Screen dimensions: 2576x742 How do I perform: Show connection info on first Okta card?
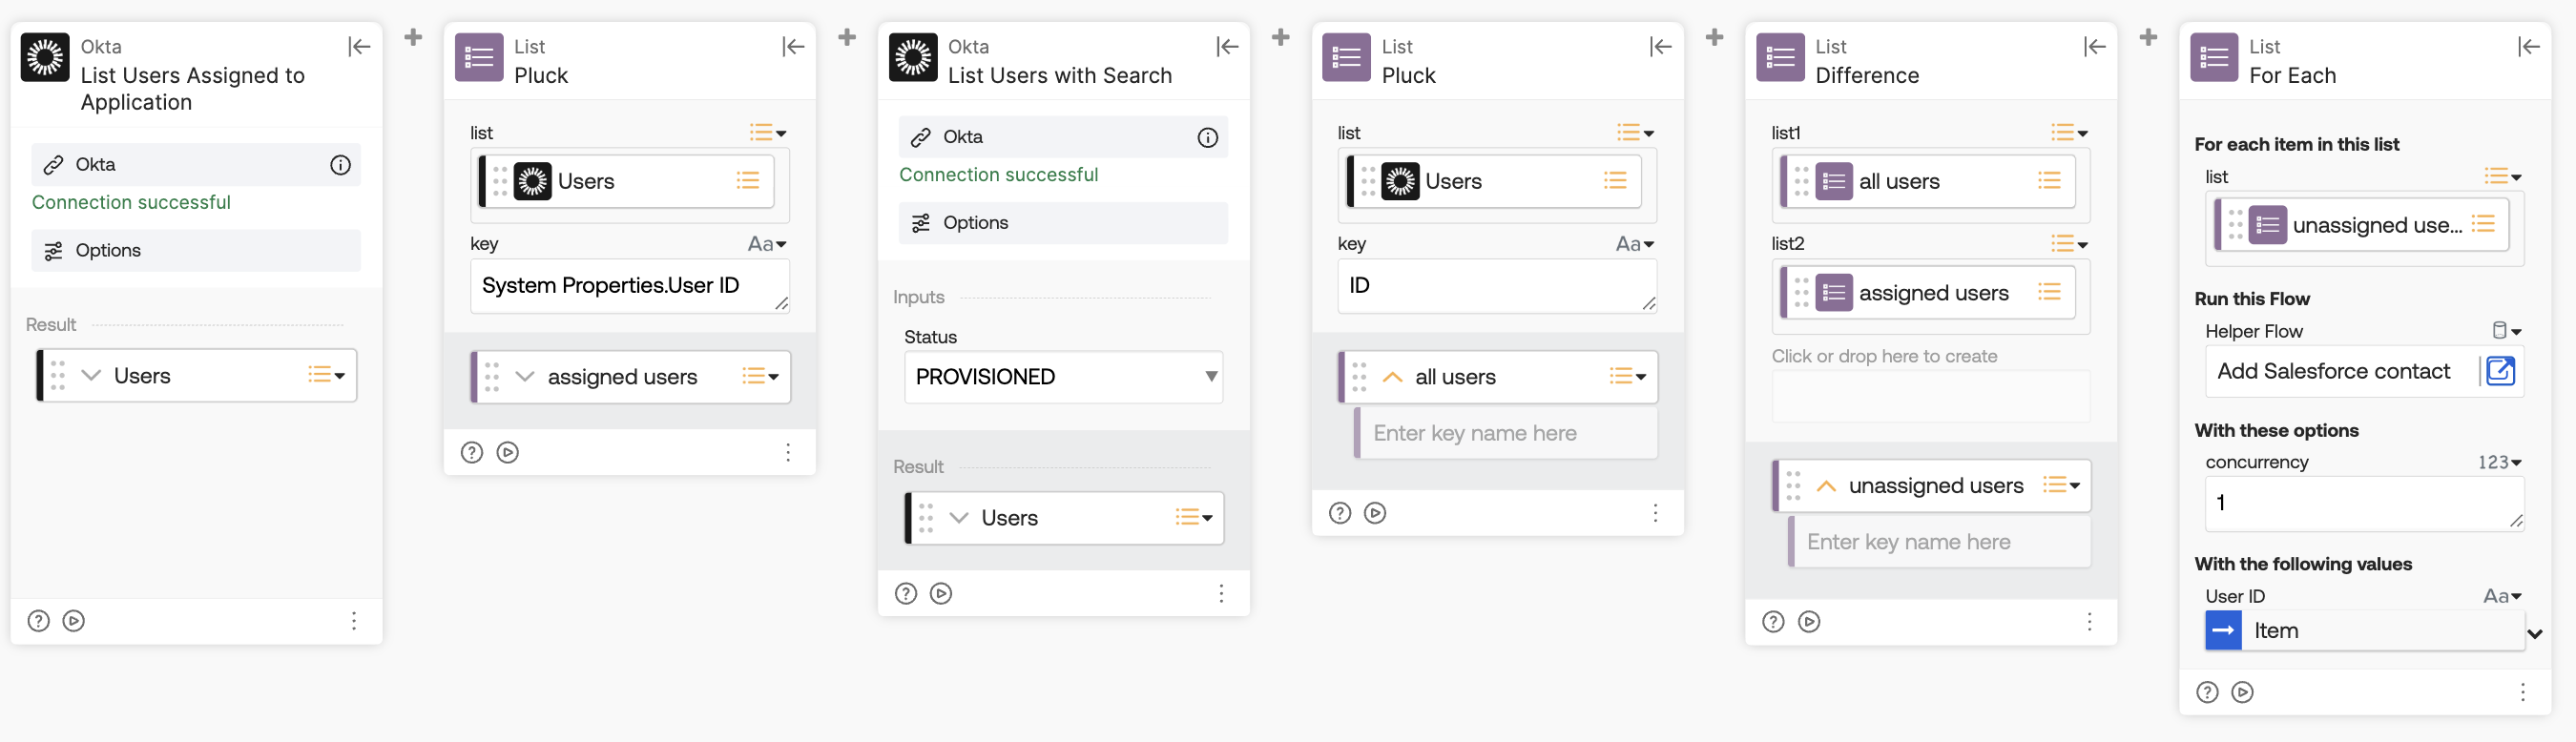[340, 165]
